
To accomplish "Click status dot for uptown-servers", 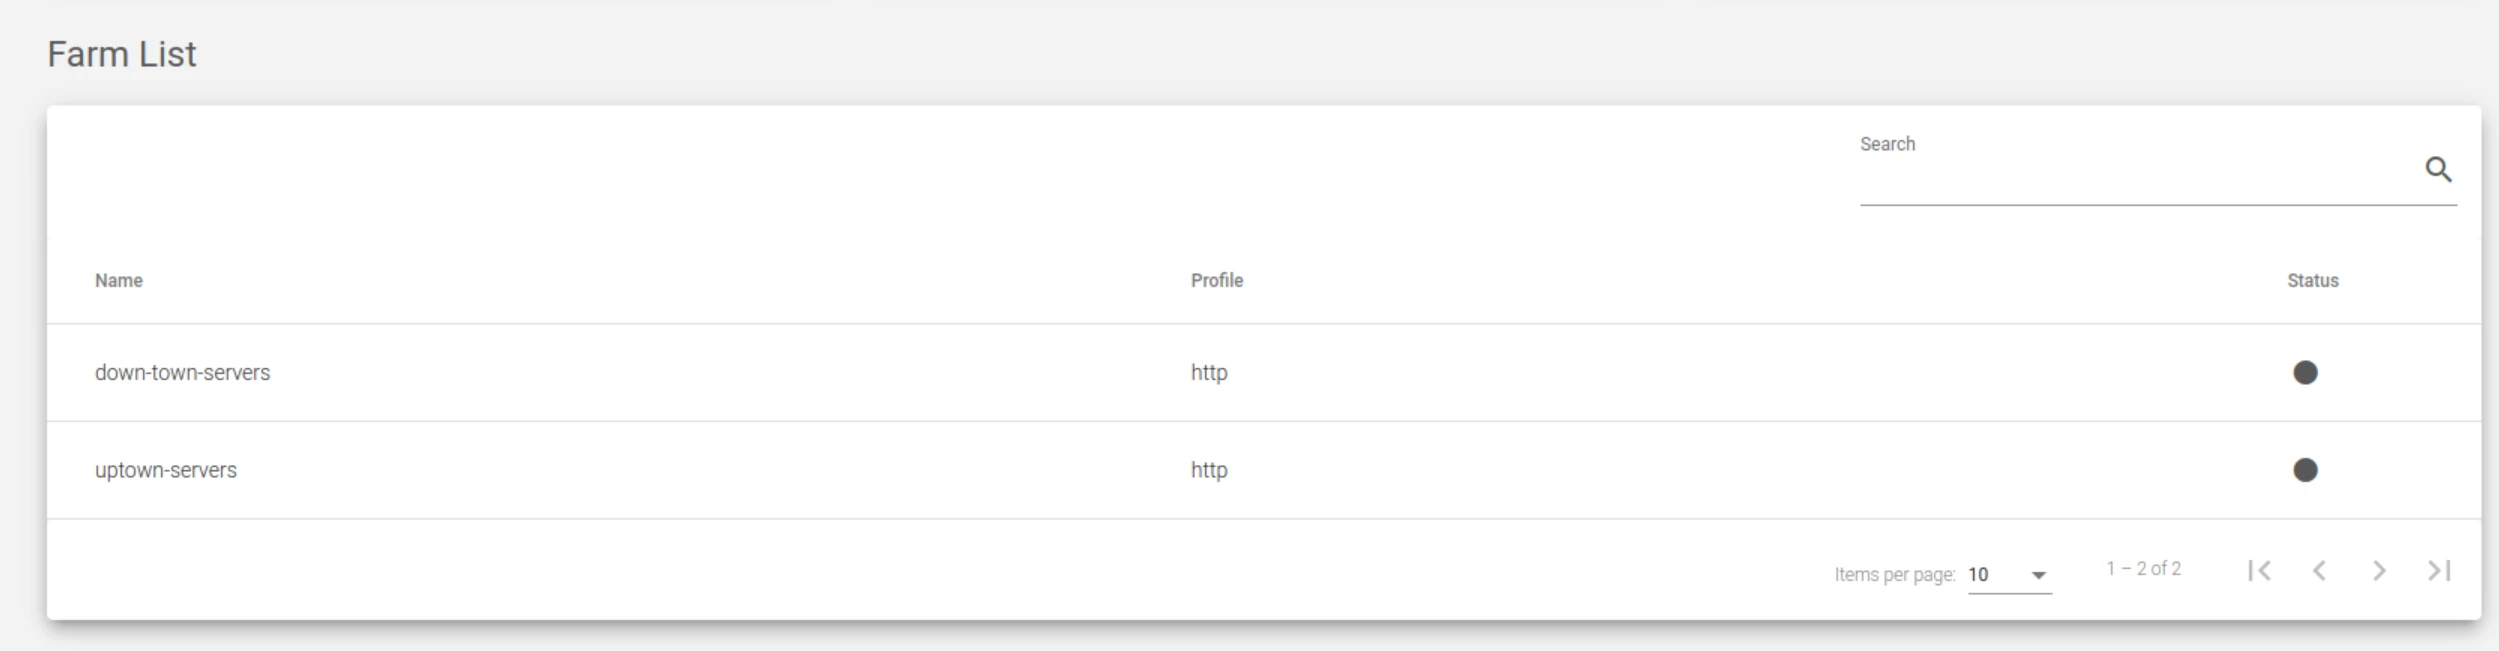I will pyautogui.click(x=2305, y=470).
